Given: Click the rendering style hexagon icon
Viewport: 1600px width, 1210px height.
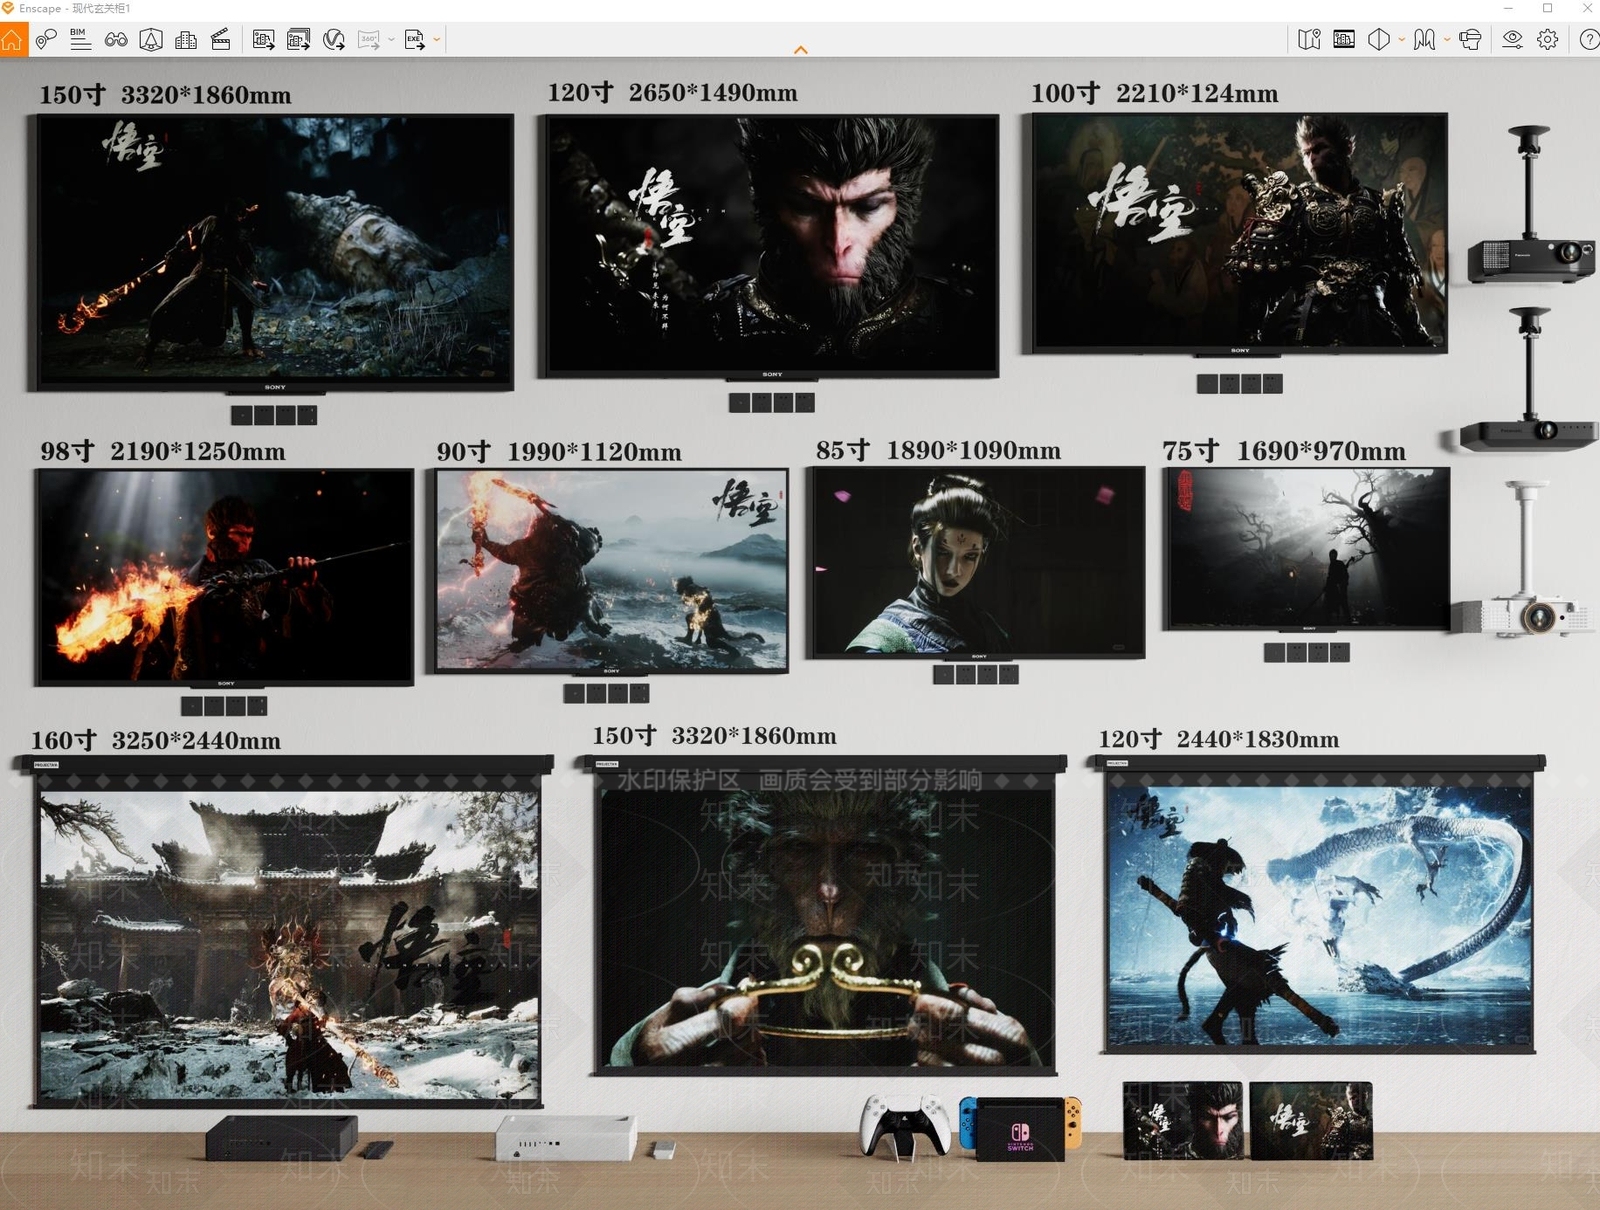Looking at the screenshot, I should point(1379,40).
